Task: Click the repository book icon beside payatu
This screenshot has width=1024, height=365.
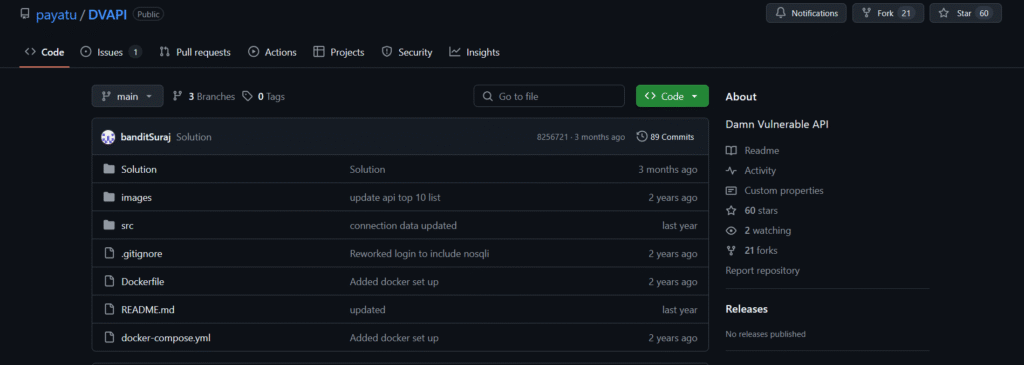Action: (x=25, y=13)
